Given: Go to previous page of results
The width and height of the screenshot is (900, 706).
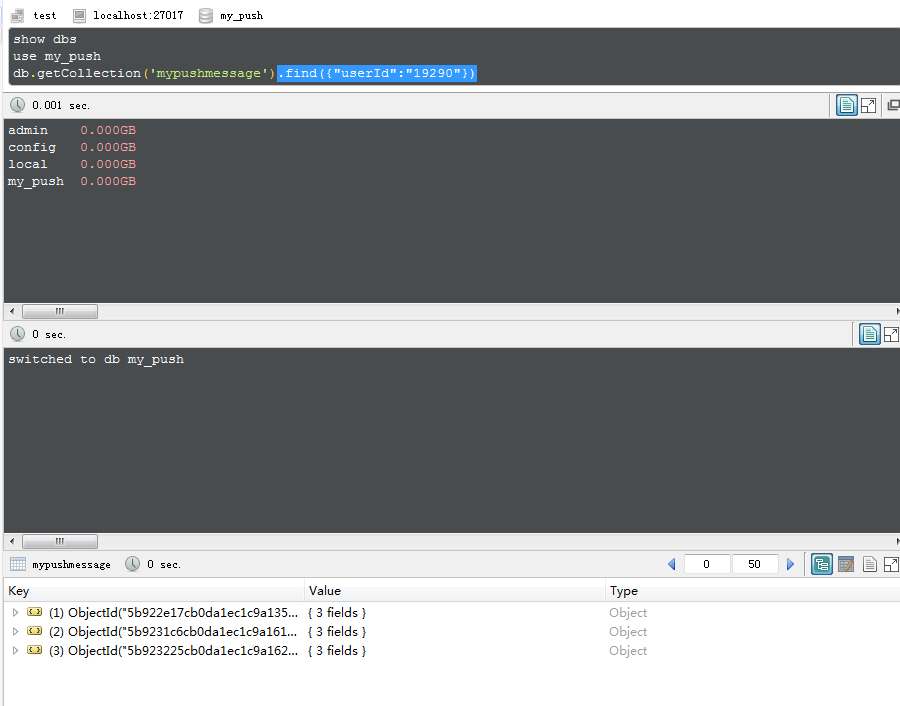Looking at the screenshot, I should [671, 564].
